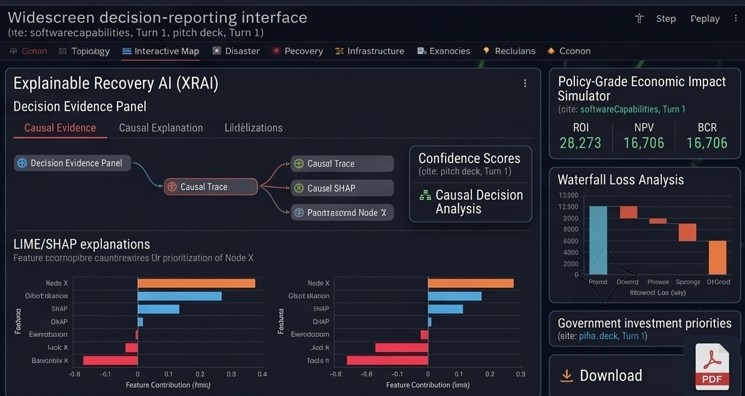Click the orange Node X bar in right chart
Viewport: 745px width, 396px height.
[x=471, y=283]
